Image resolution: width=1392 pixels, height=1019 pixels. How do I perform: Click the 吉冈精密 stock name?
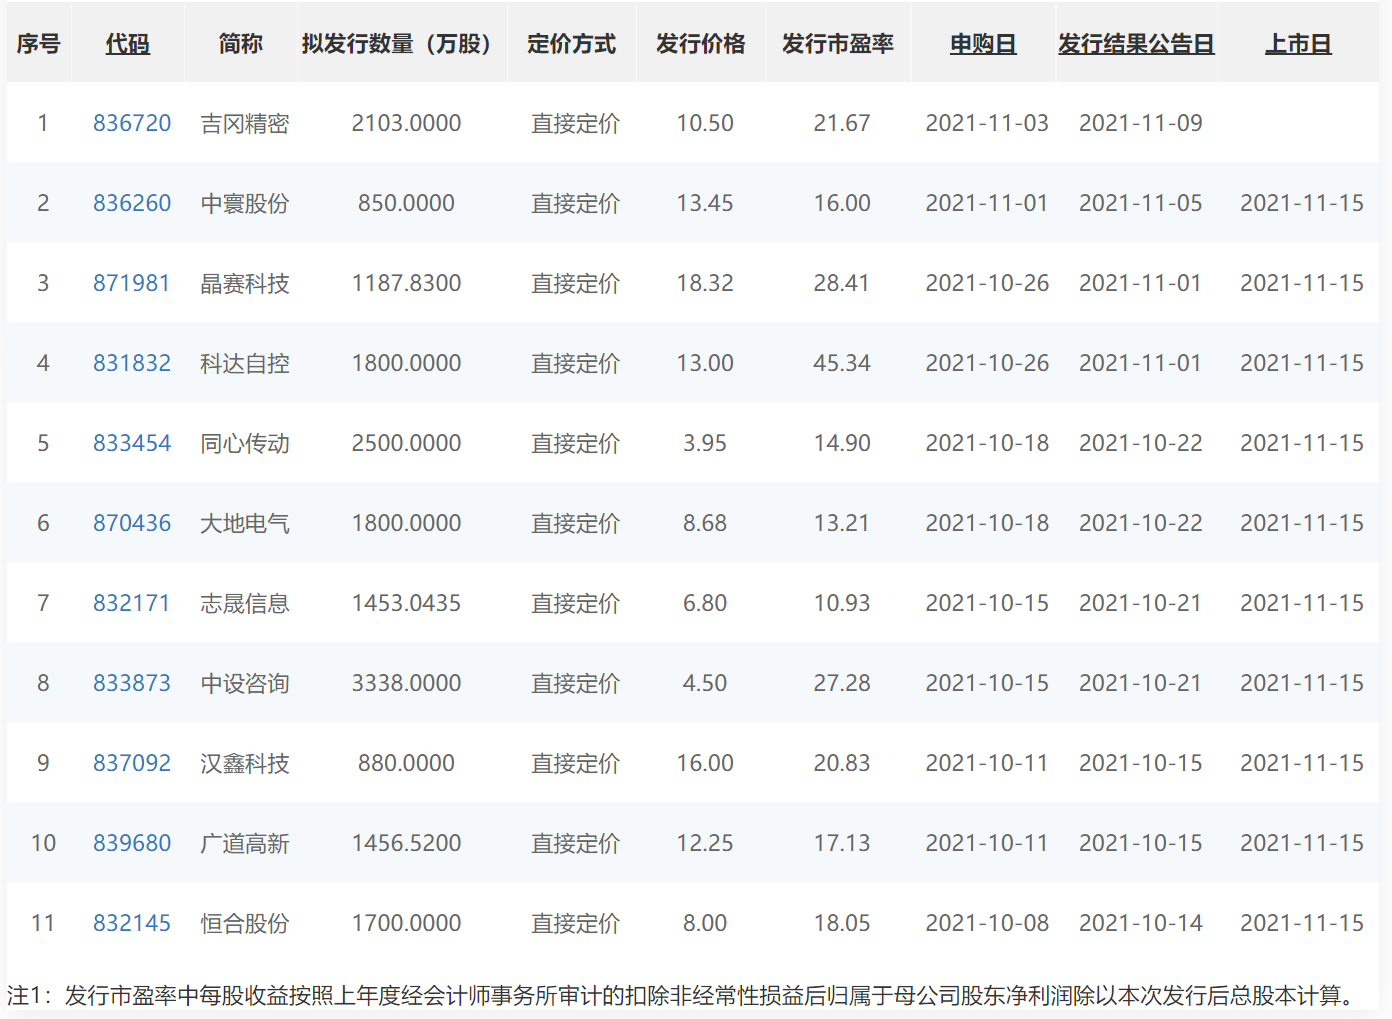tap(245, 123)
